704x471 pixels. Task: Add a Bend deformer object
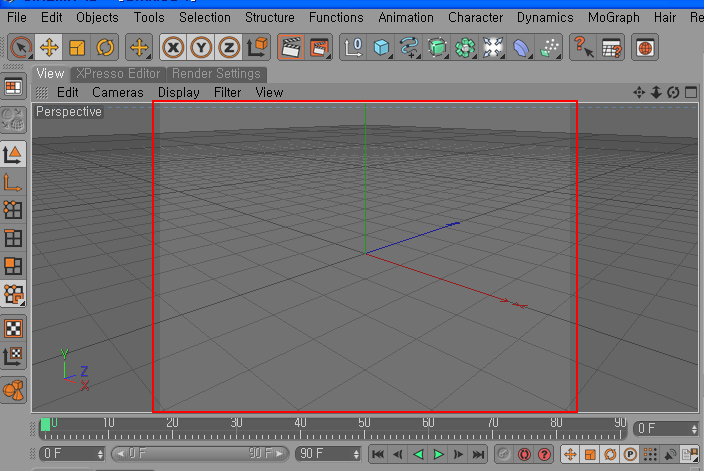(520, 47)
